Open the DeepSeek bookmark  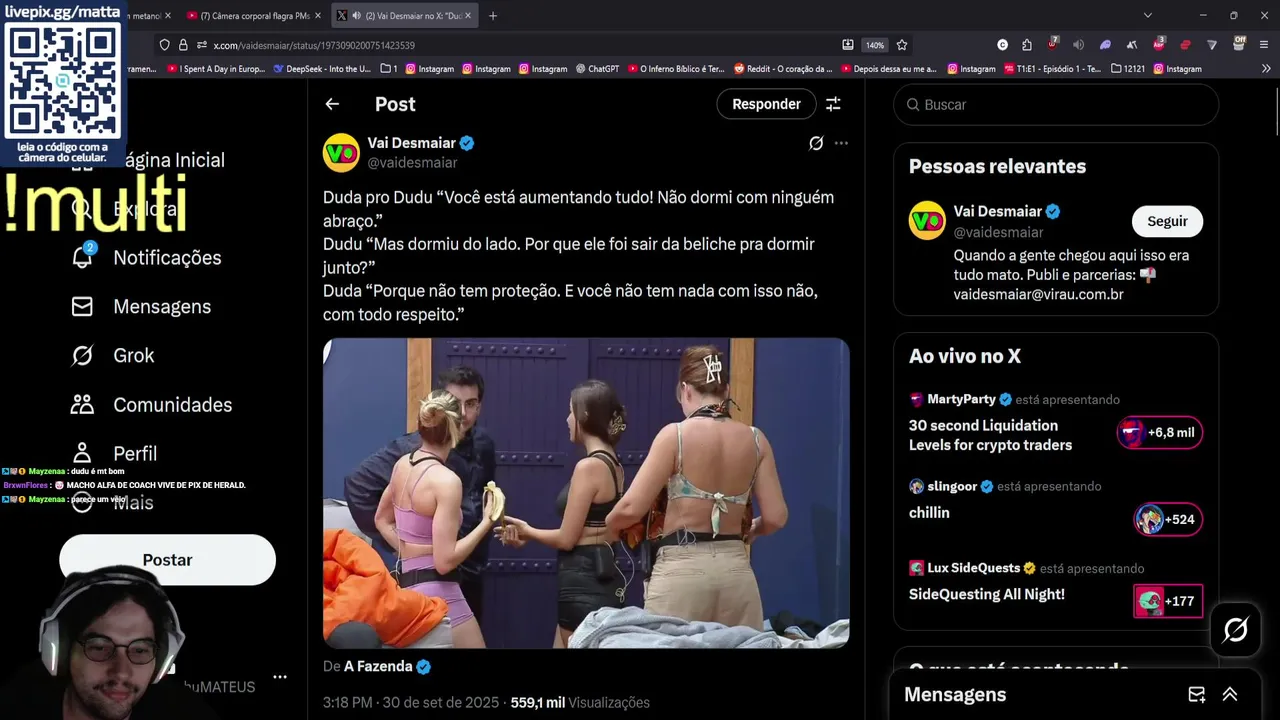pos(321,69)
